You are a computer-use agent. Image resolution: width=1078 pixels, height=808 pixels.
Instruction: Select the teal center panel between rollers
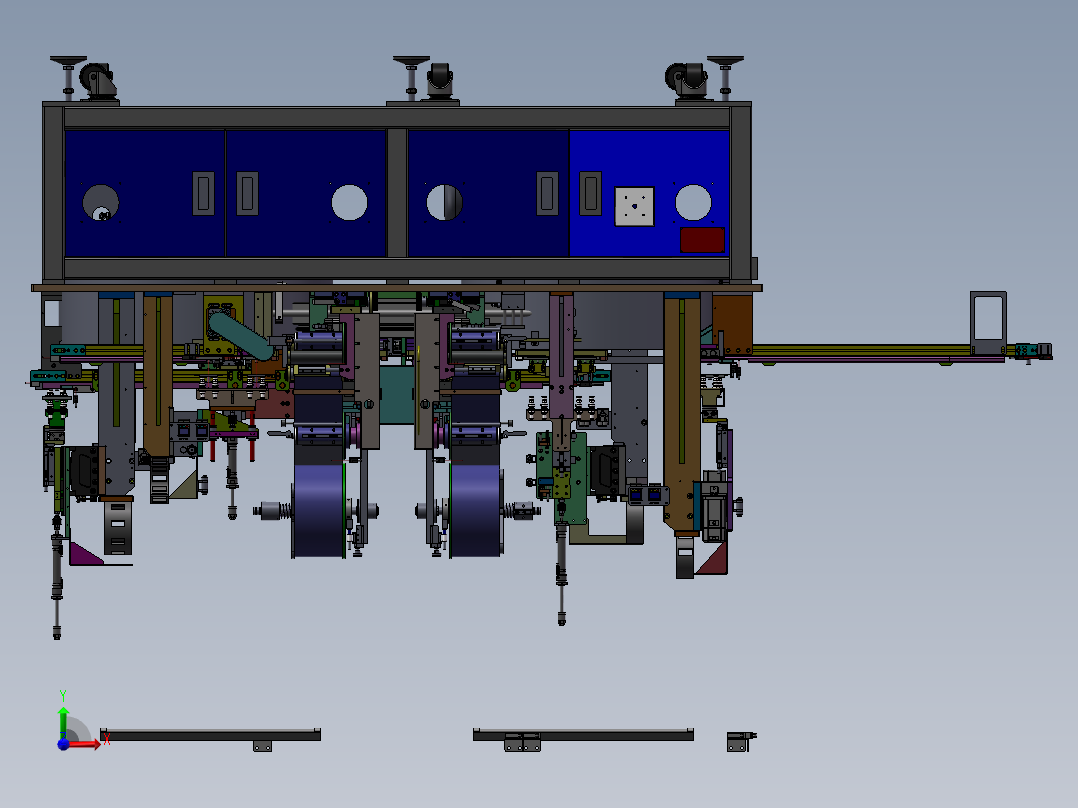click(x=397, y=395)
